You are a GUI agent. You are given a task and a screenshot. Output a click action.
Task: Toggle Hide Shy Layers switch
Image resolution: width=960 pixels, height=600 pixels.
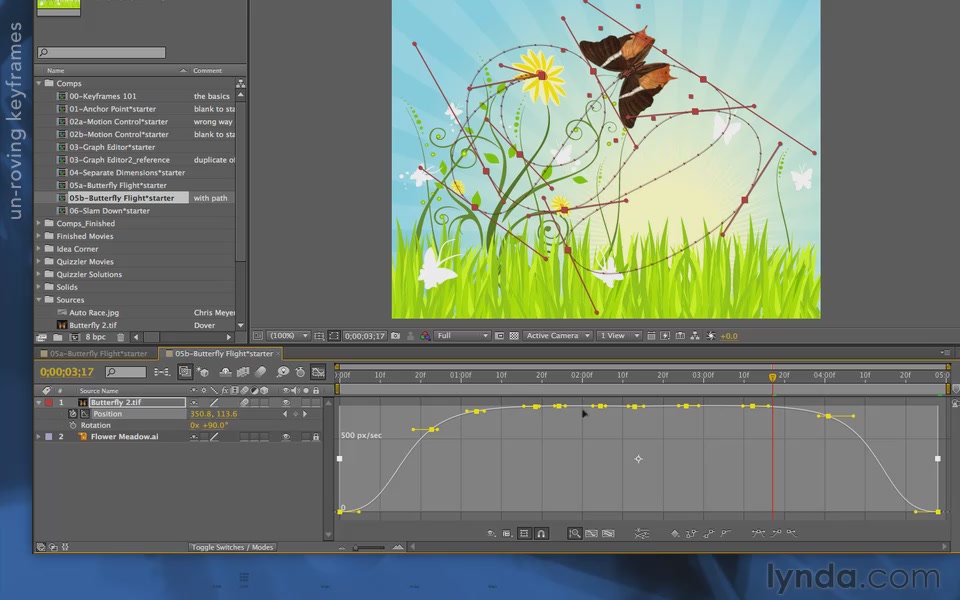coord(225,372)
